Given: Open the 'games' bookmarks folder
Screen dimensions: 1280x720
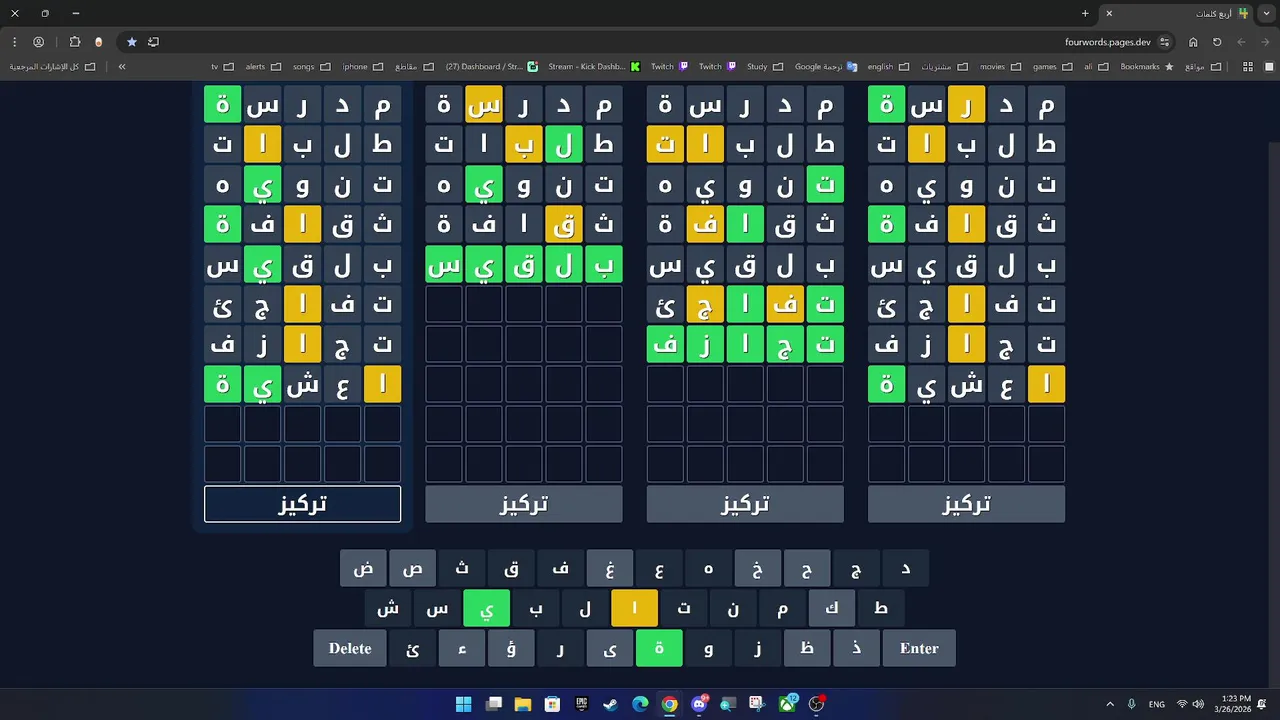Looking at the screenshot, I should tap(1052, 67).
